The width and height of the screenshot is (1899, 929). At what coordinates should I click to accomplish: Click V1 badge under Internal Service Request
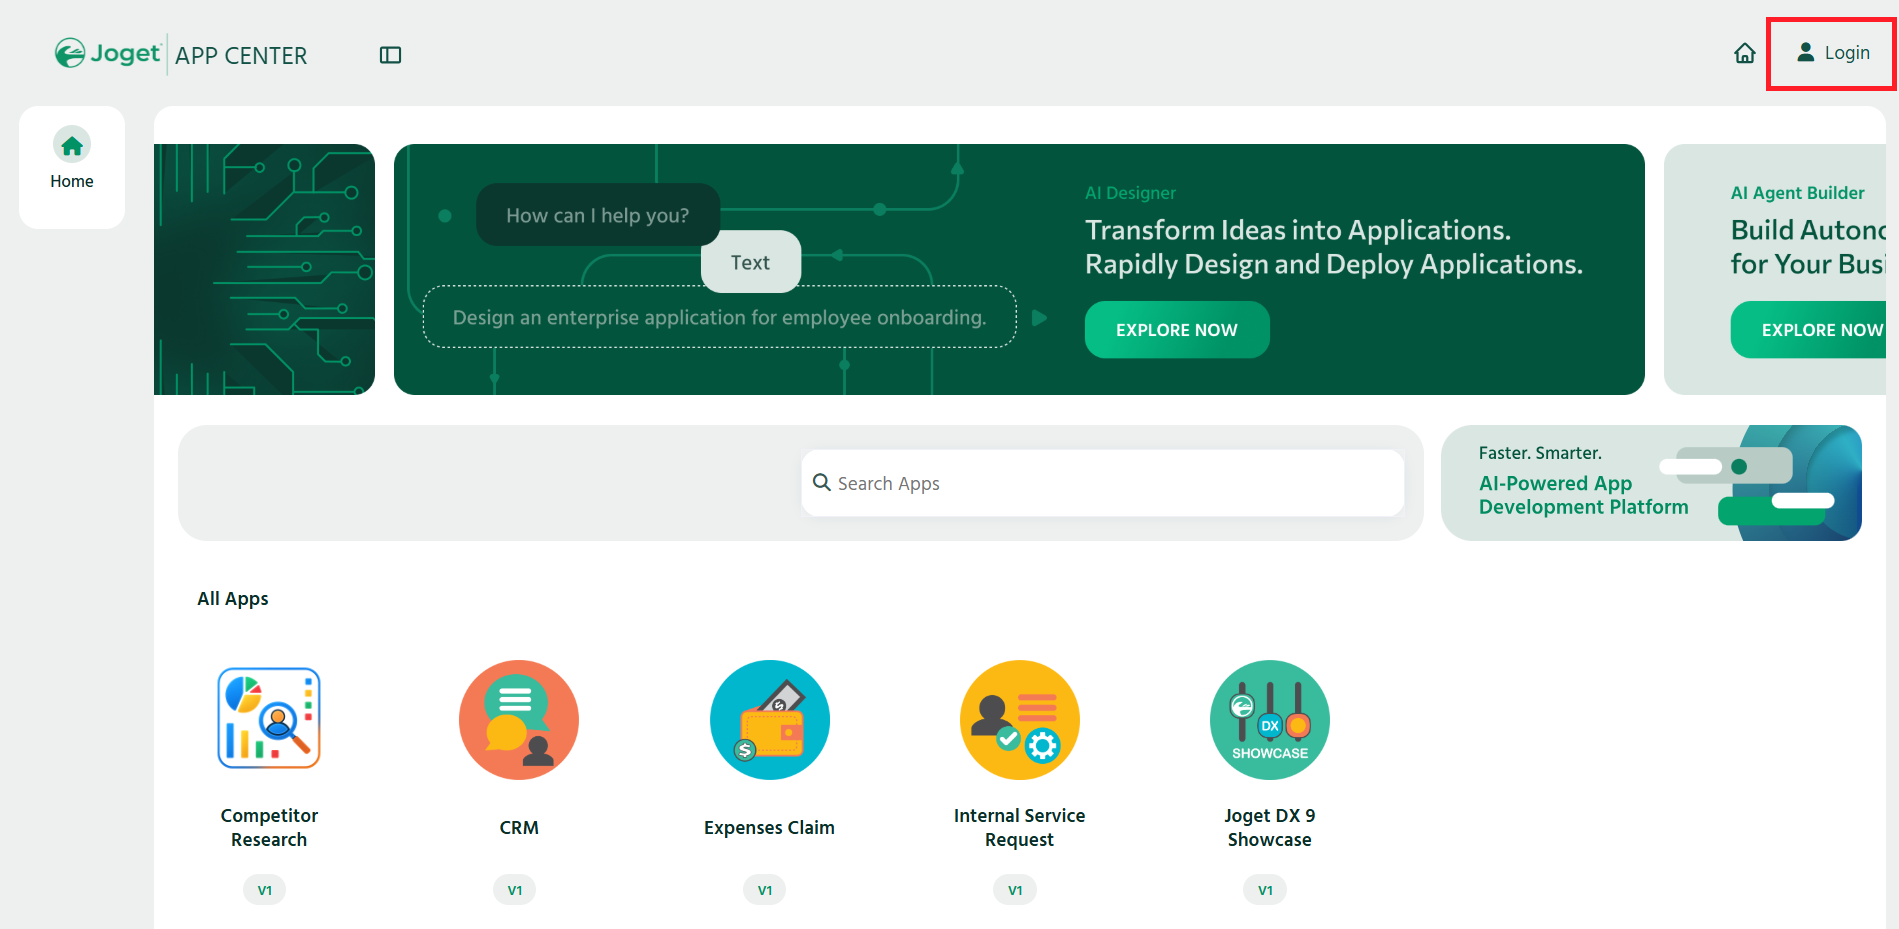click(x=1015, y=890)
